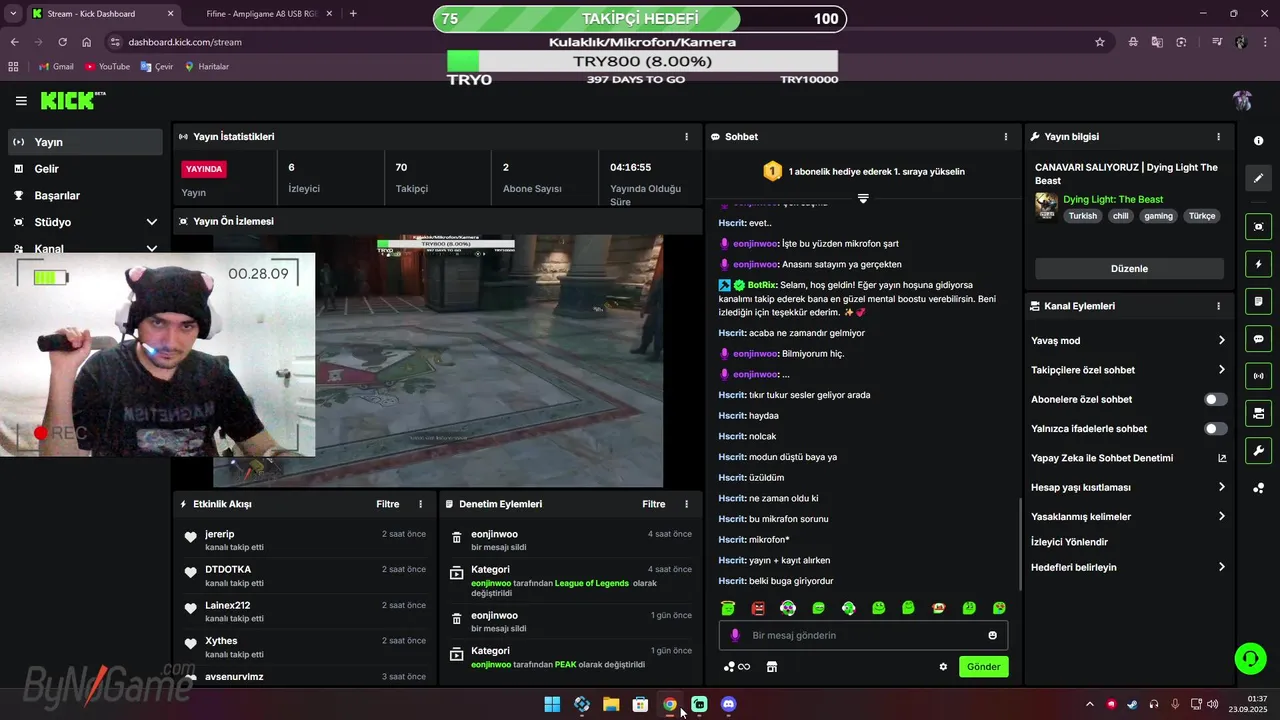Viewport: 1280px width, 720px height.
Task: Bookmark this page with the star icon
Action: point(1100,42)
